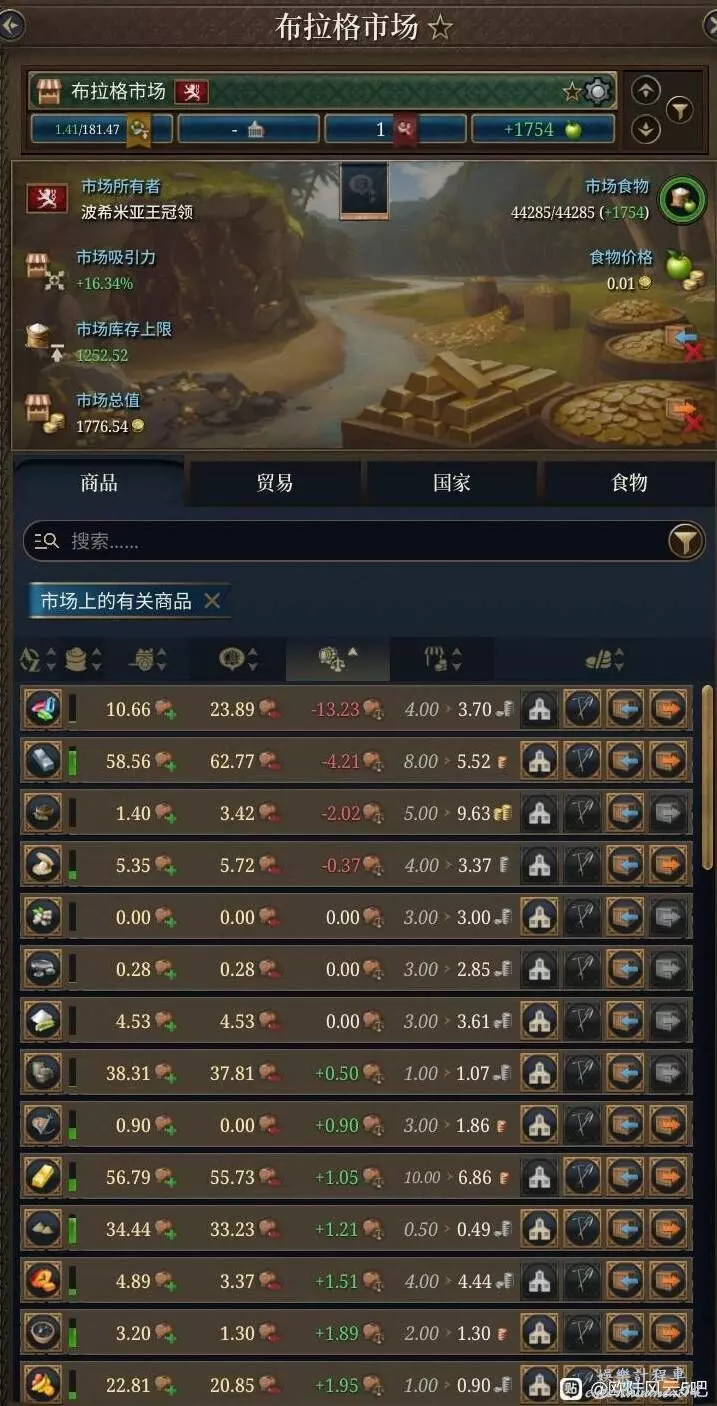
Task: Open the gear settings next to 布拉格市场
Action: click(x=597, y=92)
